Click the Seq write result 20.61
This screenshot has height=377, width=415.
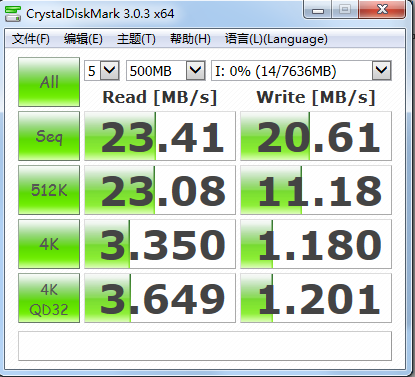coord(316,136)
